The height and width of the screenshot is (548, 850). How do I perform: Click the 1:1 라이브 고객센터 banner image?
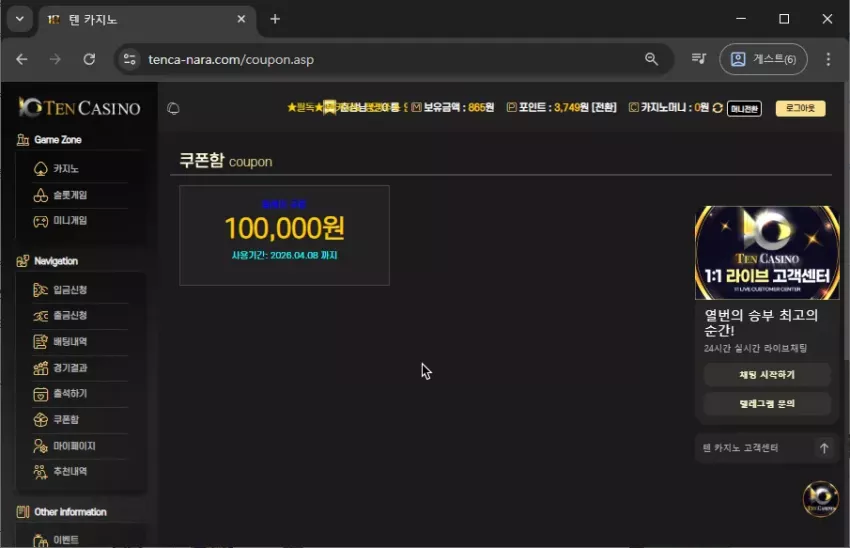point(767,253)
